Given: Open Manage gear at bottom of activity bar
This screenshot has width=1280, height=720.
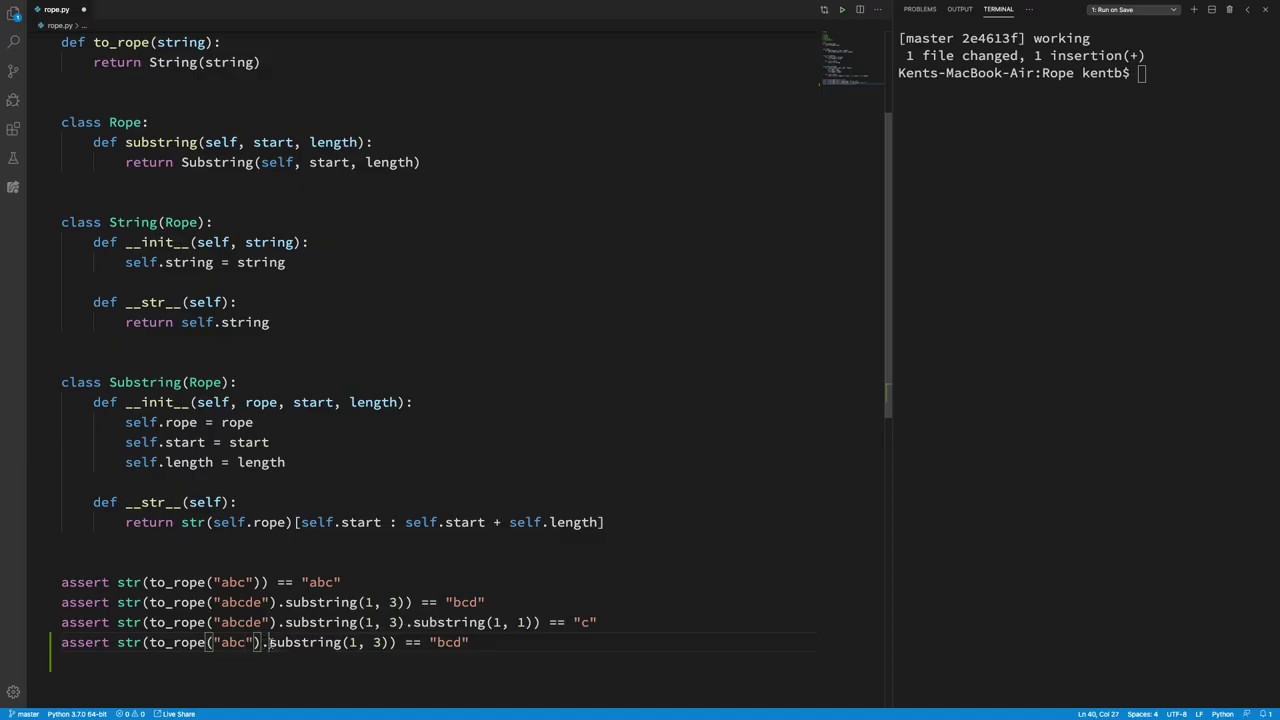Looking at the screenshot, I should 13,692.
